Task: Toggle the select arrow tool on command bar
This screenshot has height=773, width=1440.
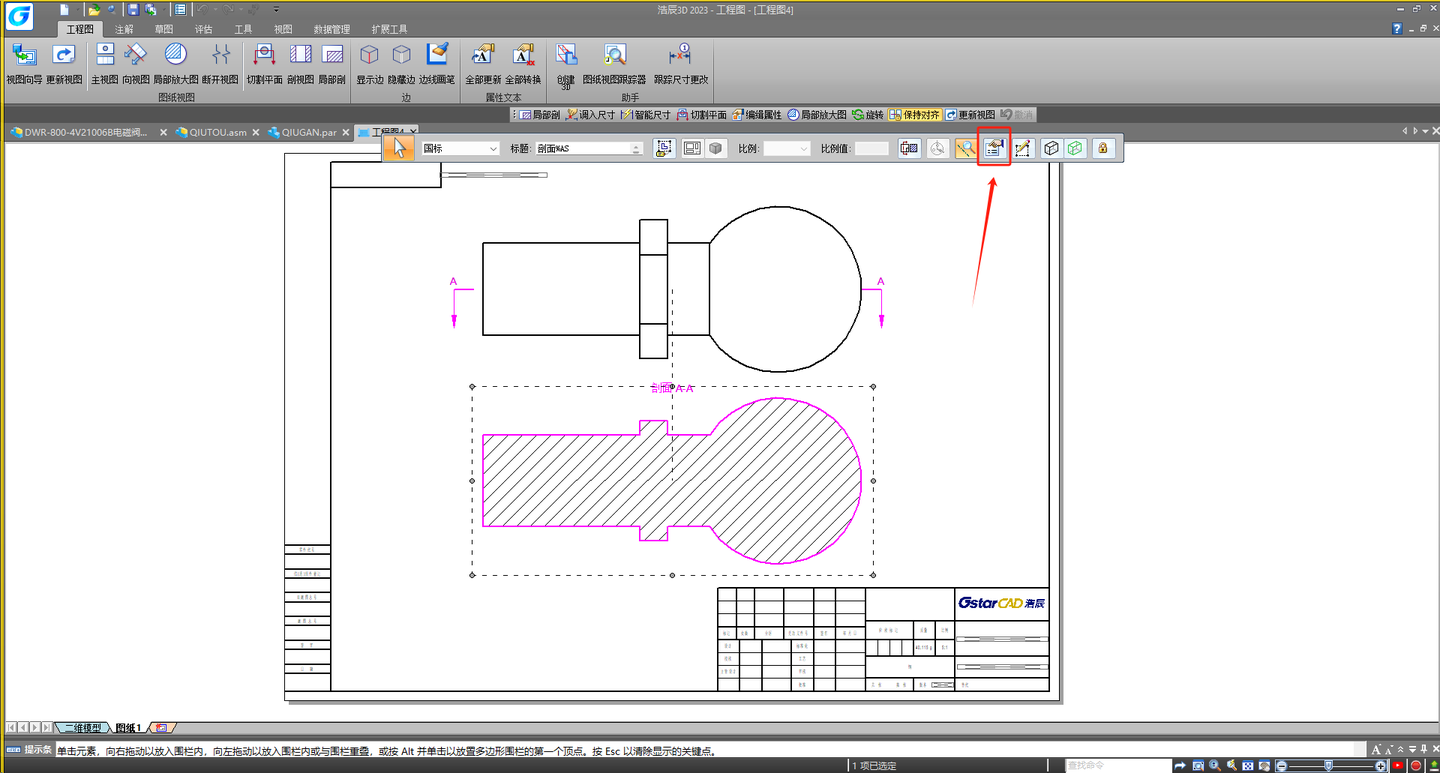Action: pyautogui.click(x=398, y=148)
